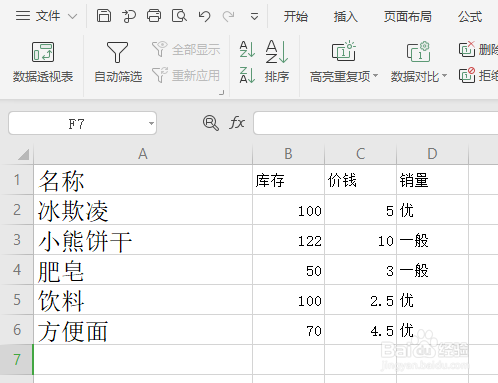Screen dimensions: 498x383
Task: Switch to the 公式 tab
Action: point(470,16)
